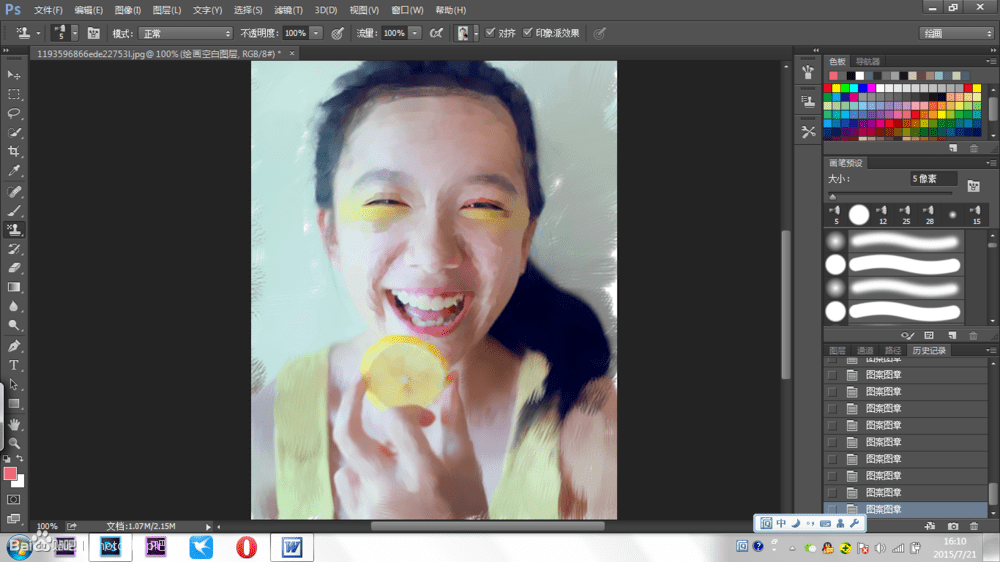Select the Pen tool

click(13, 346)
